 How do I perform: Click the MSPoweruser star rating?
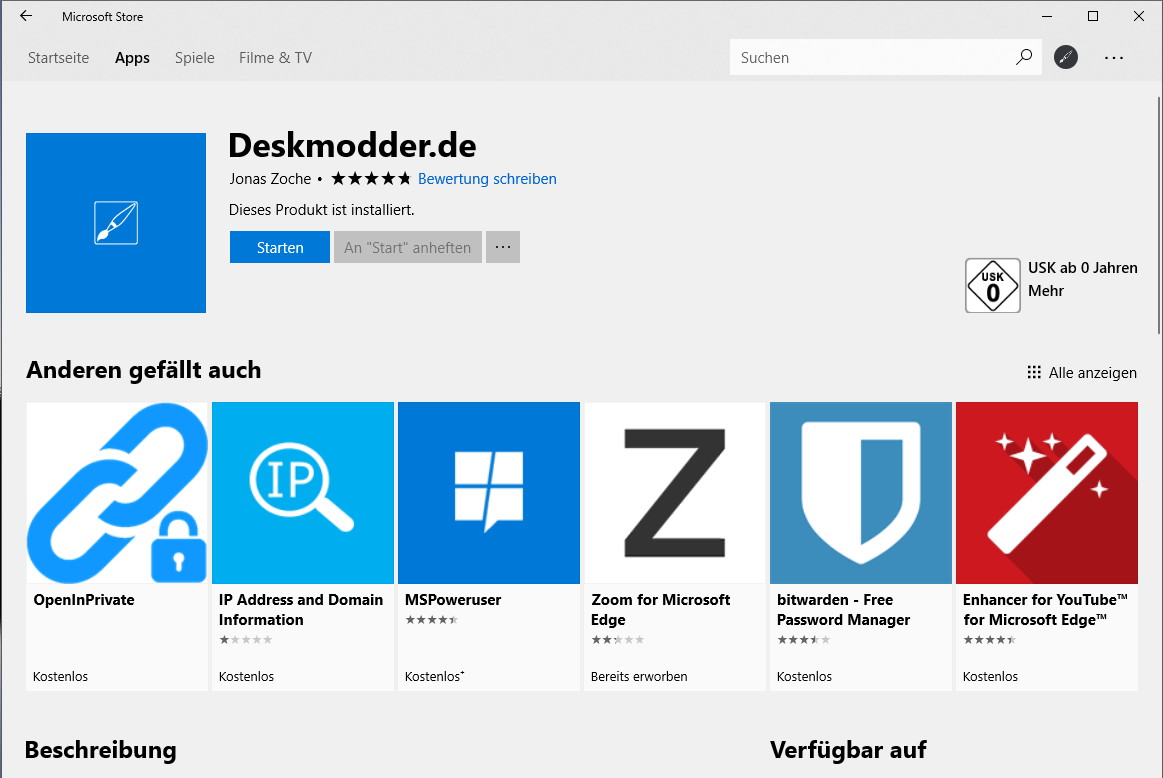432,620
